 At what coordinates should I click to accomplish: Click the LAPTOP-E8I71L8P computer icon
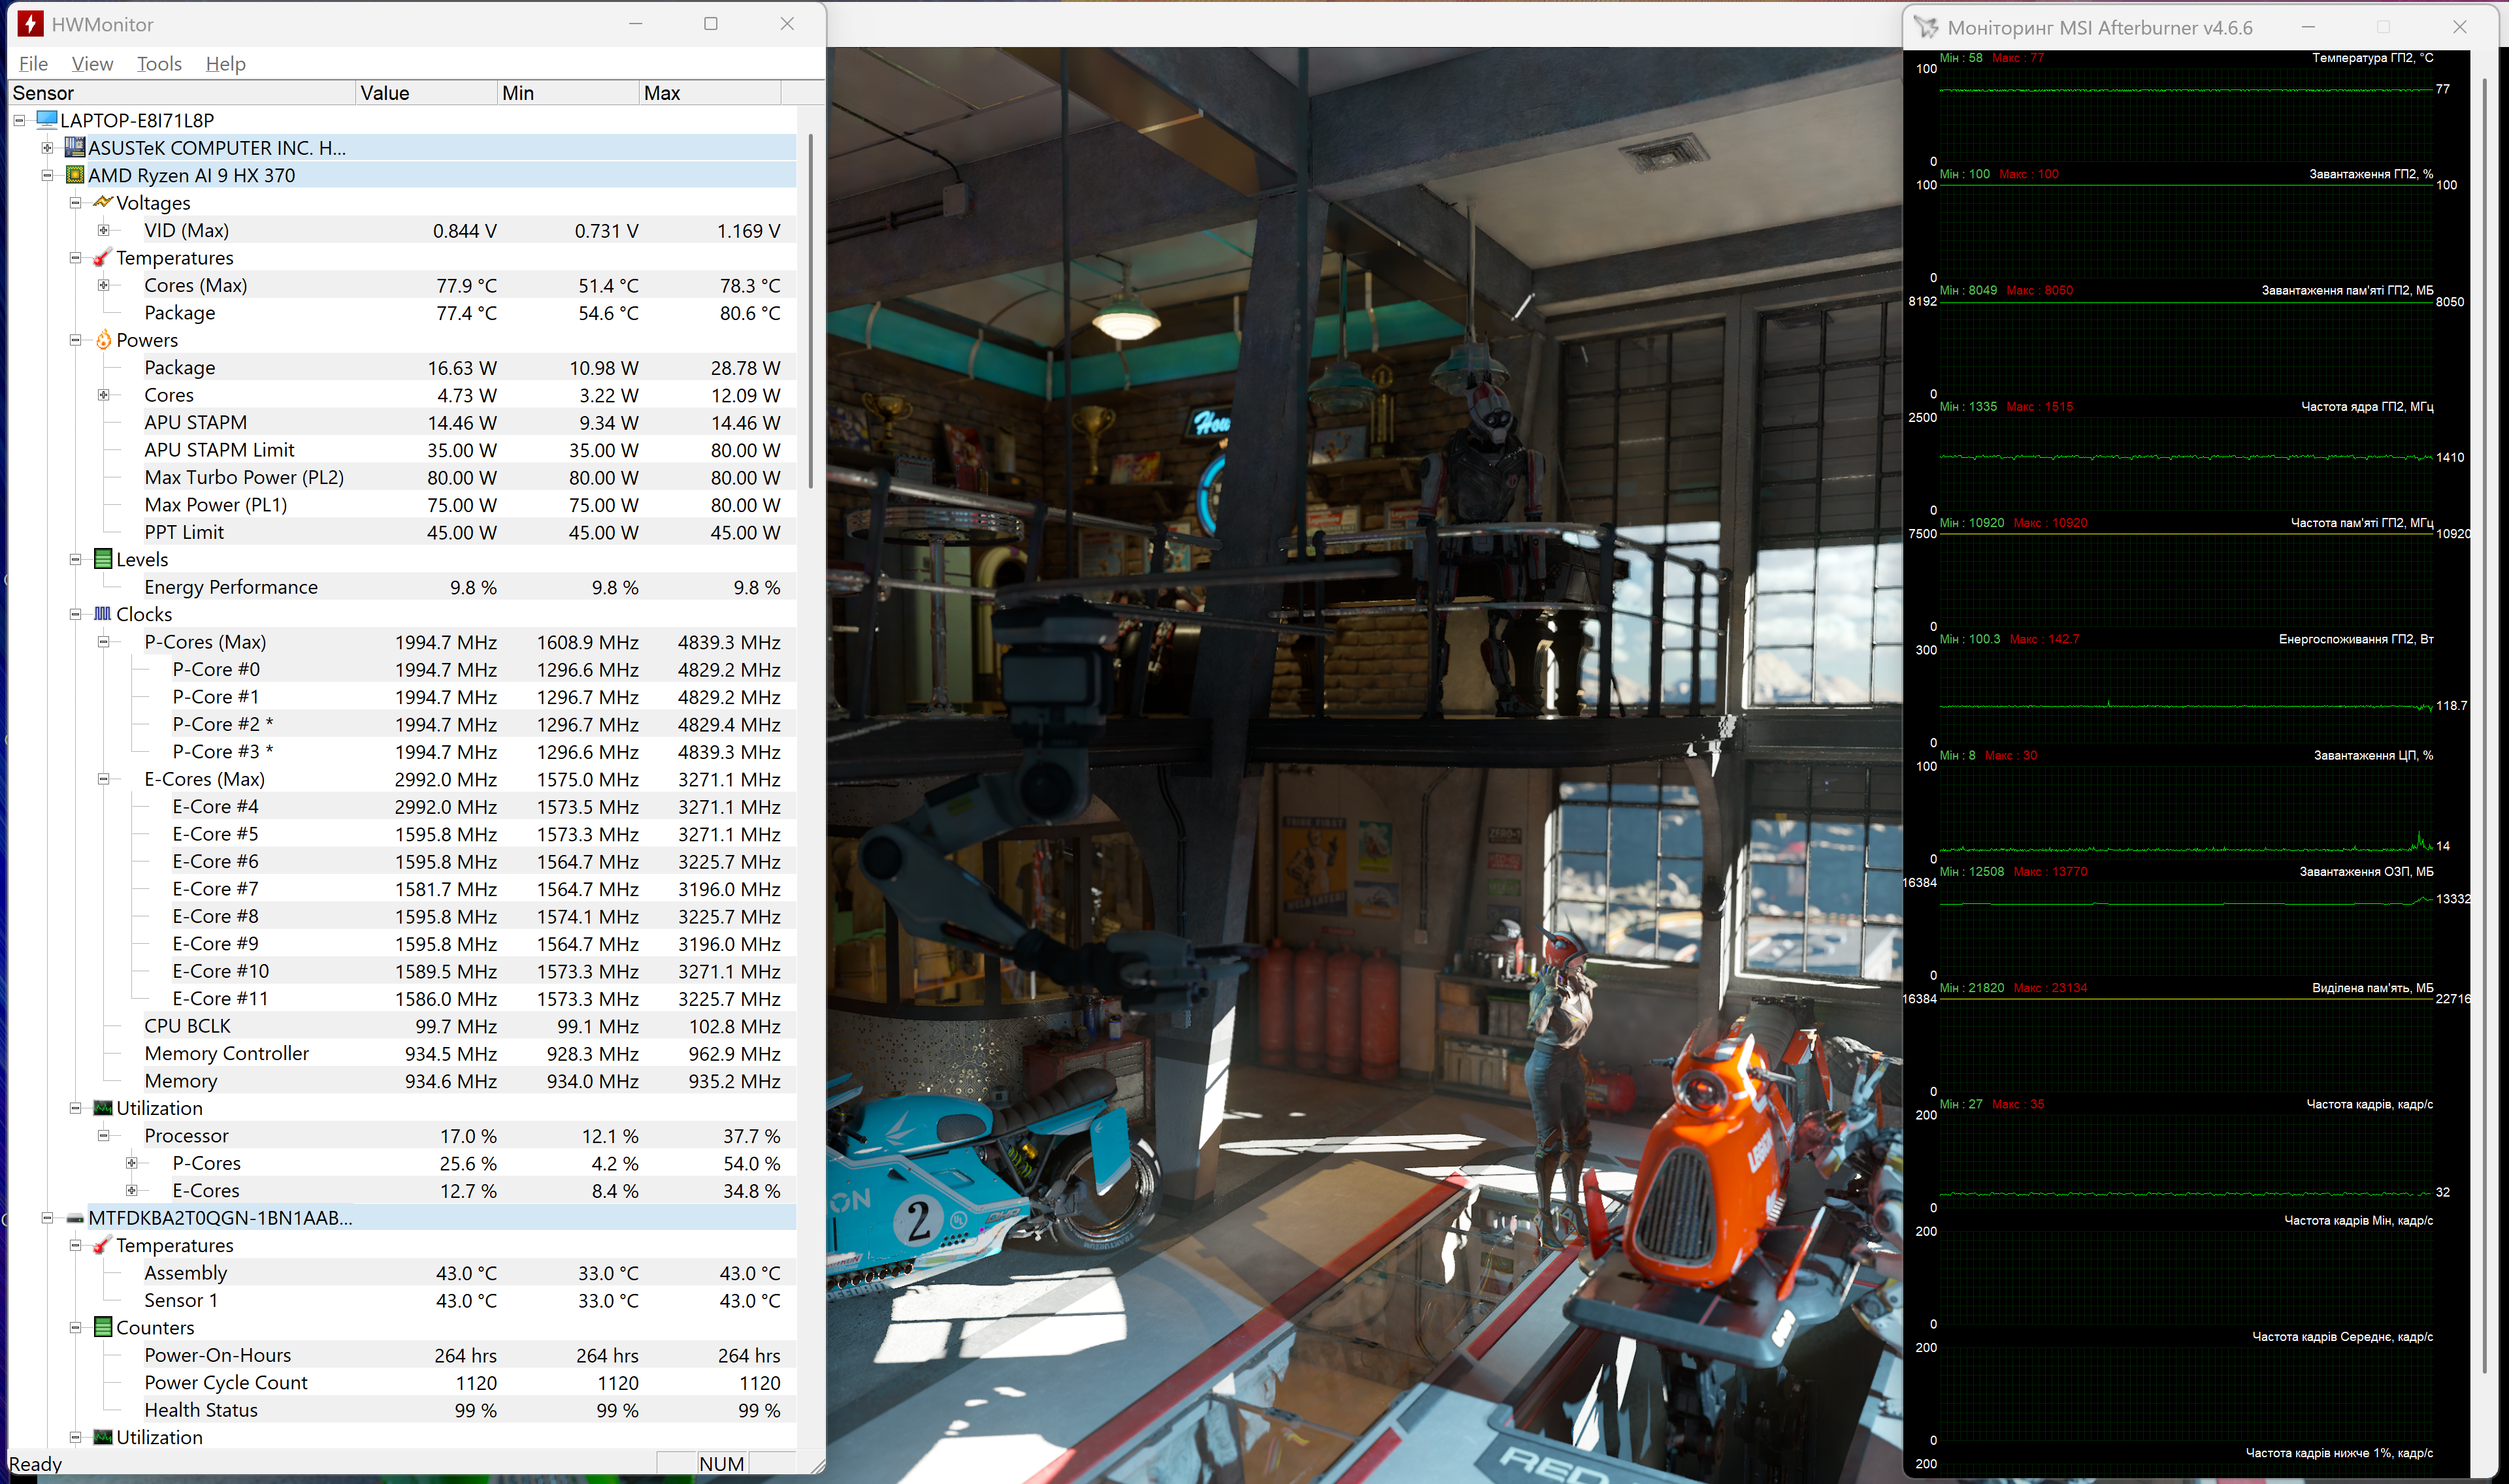pyautogui.click(x=46, y=120)
